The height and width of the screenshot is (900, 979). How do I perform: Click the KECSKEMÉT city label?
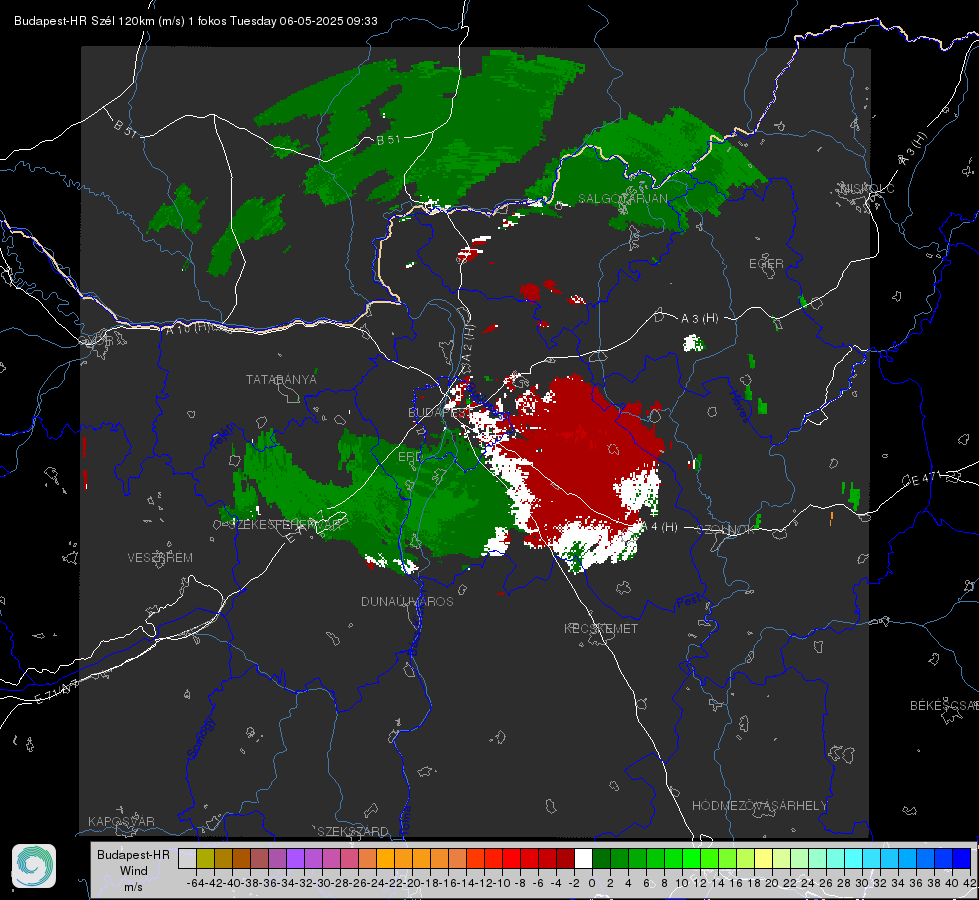(601, 628)
